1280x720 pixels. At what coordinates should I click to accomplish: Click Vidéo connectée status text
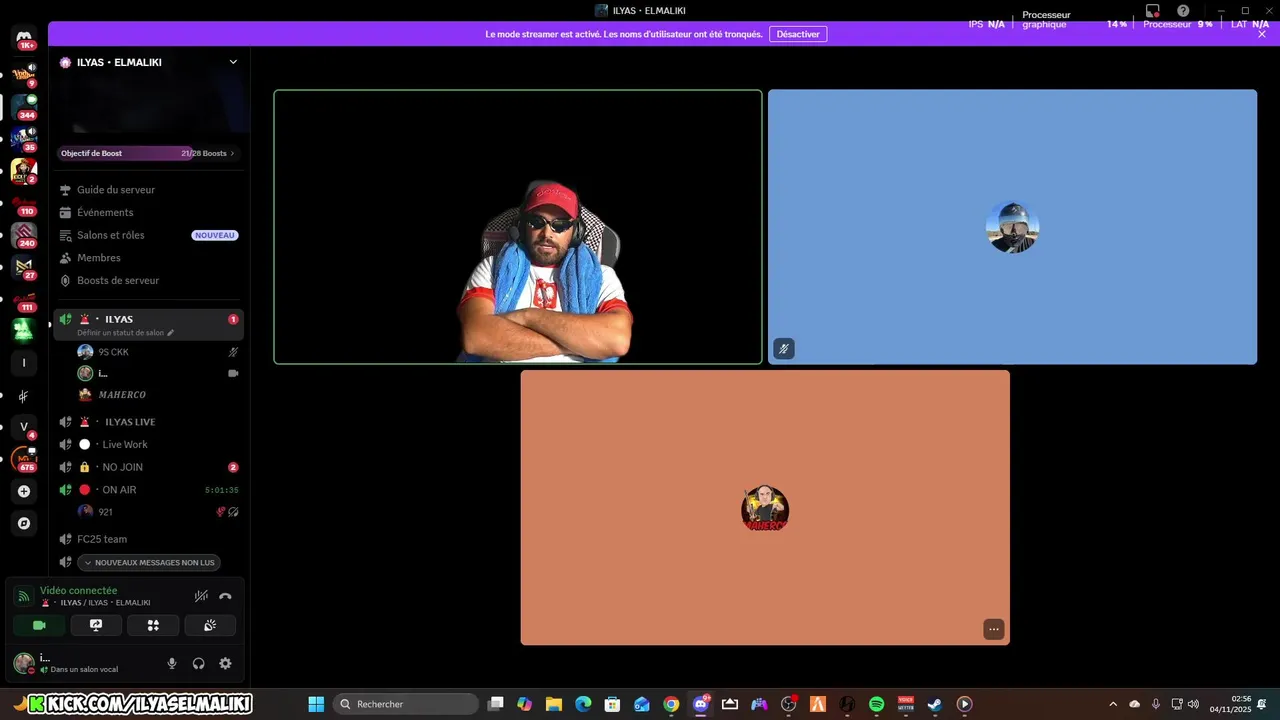click(78, 591)
